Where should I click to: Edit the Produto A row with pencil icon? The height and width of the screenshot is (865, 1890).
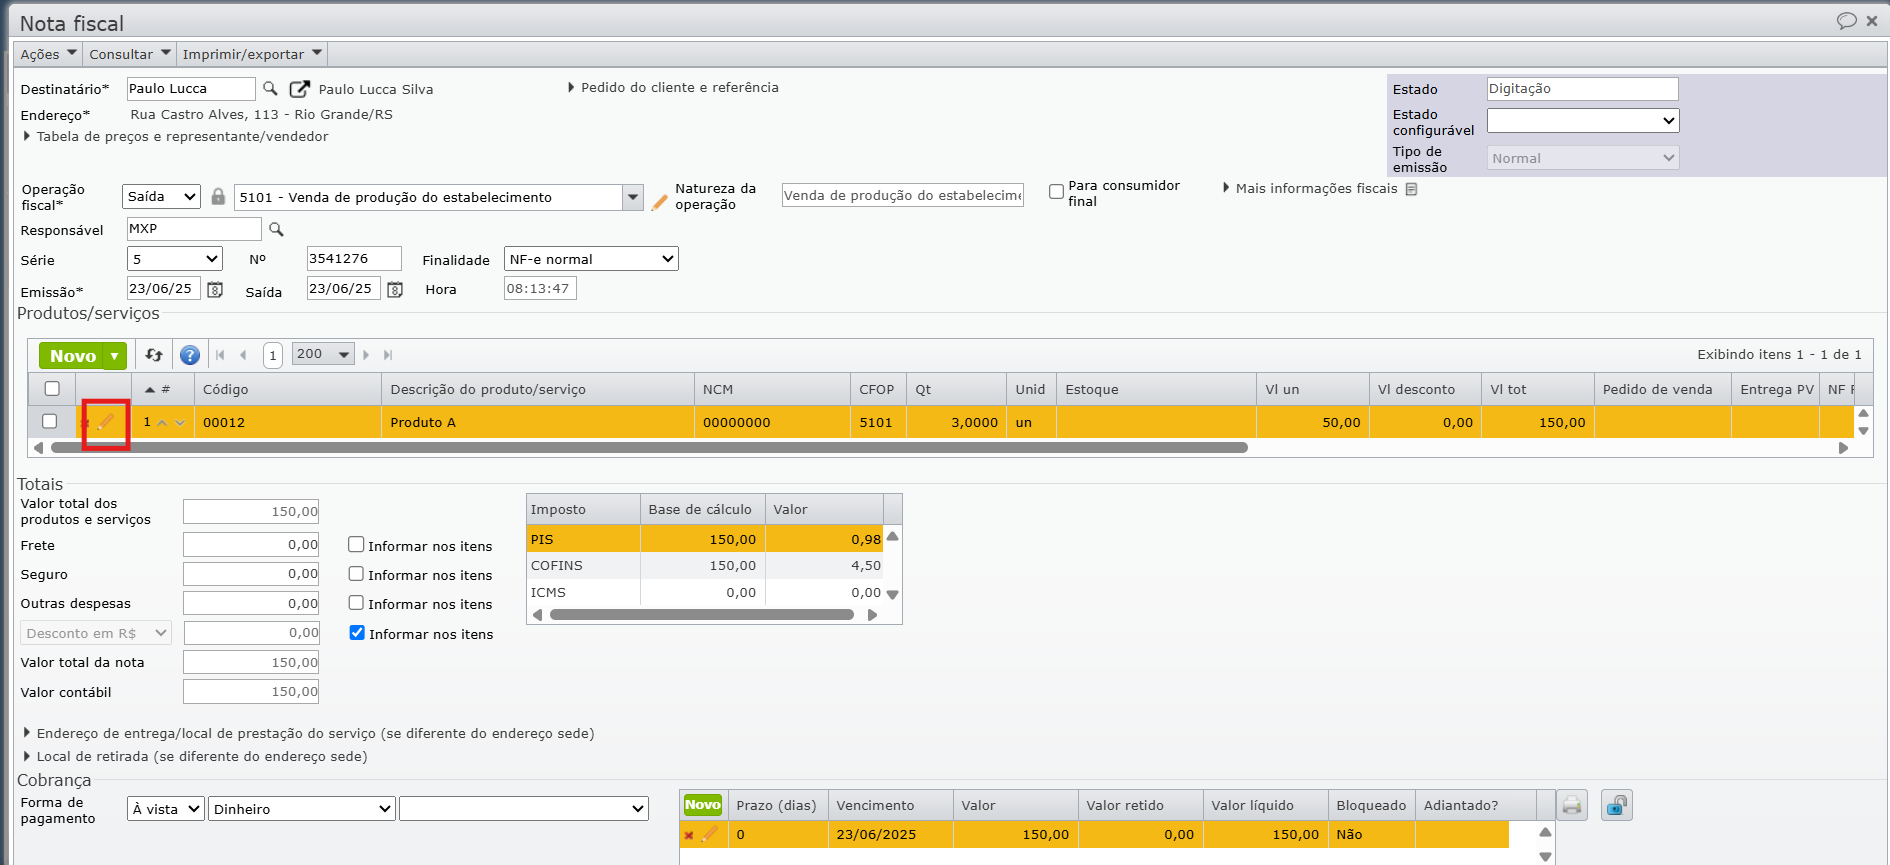pos(107,422)
